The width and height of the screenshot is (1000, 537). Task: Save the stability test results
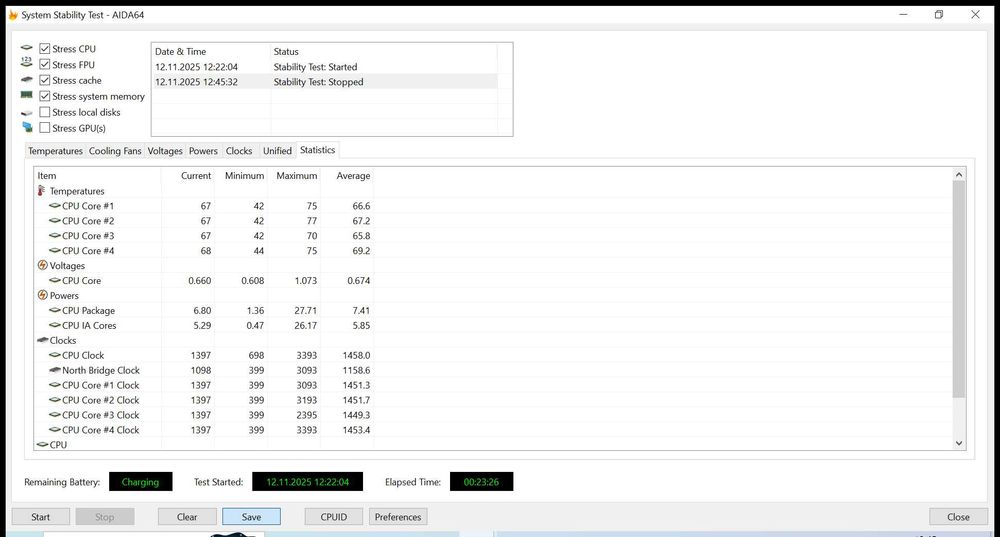coord(251,517)
